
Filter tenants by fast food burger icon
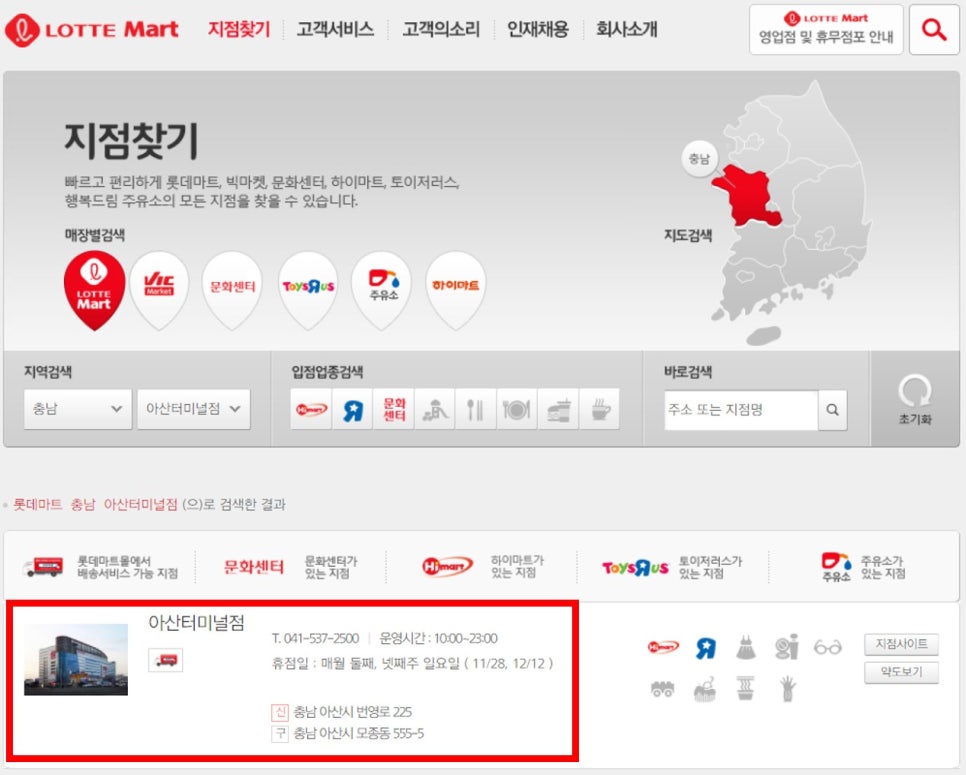tap(558, 409)
